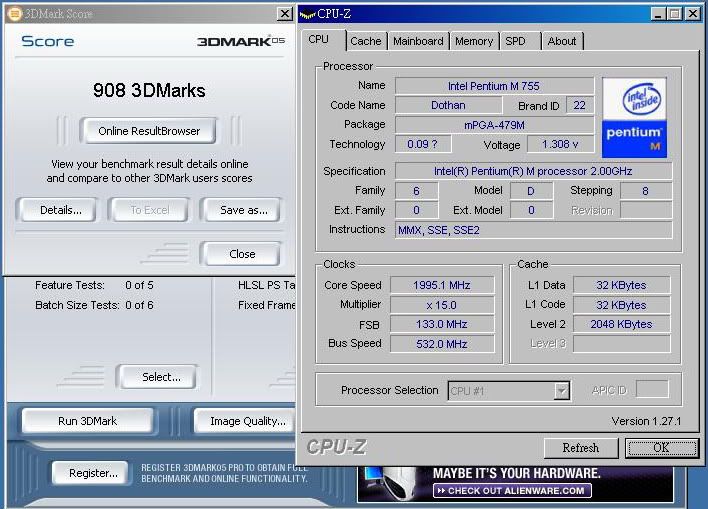Screen dimensions: 708x509
Task: Click the Core Speed value 1995.1 MHz
Action: (442, 285)
